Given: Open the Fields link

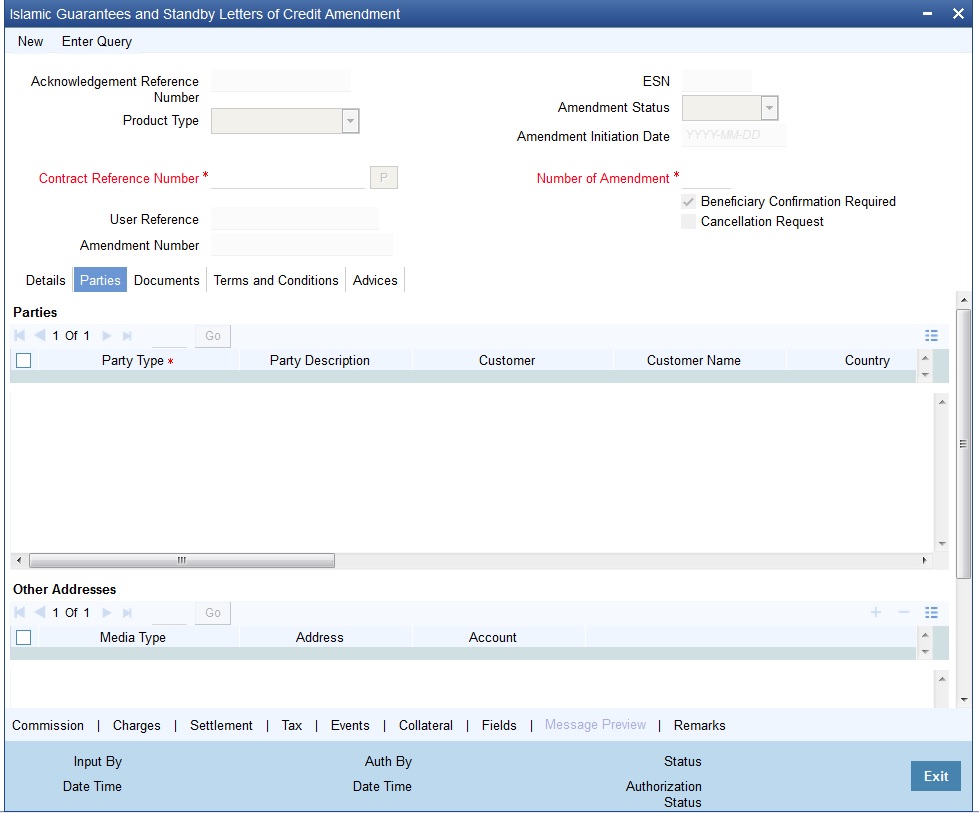Looking at the screenshot, I should tap(499, 726).
